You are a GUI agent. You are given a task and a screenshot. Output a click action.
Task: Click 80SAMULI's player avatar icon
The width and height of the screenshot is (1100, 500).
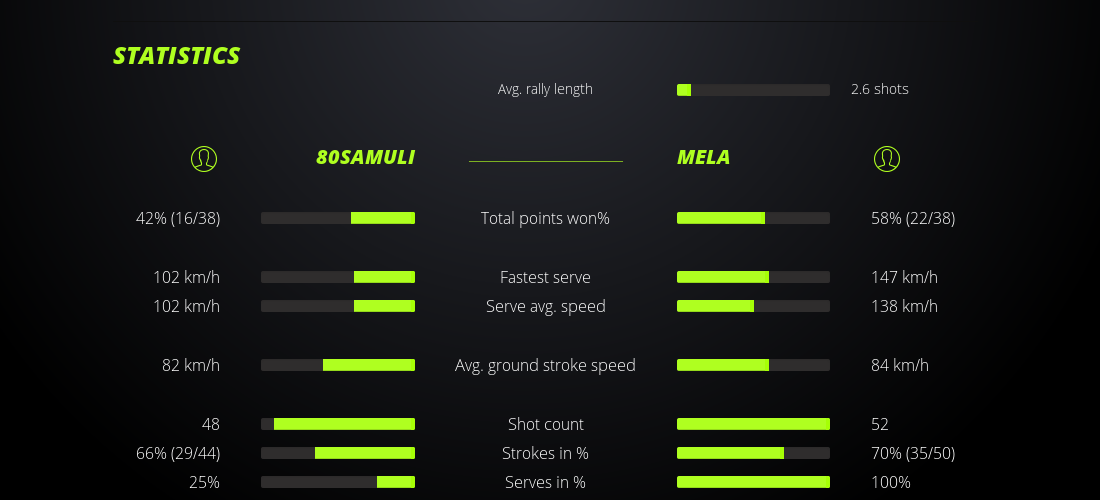pyautogui.click(x=203, y=158)
